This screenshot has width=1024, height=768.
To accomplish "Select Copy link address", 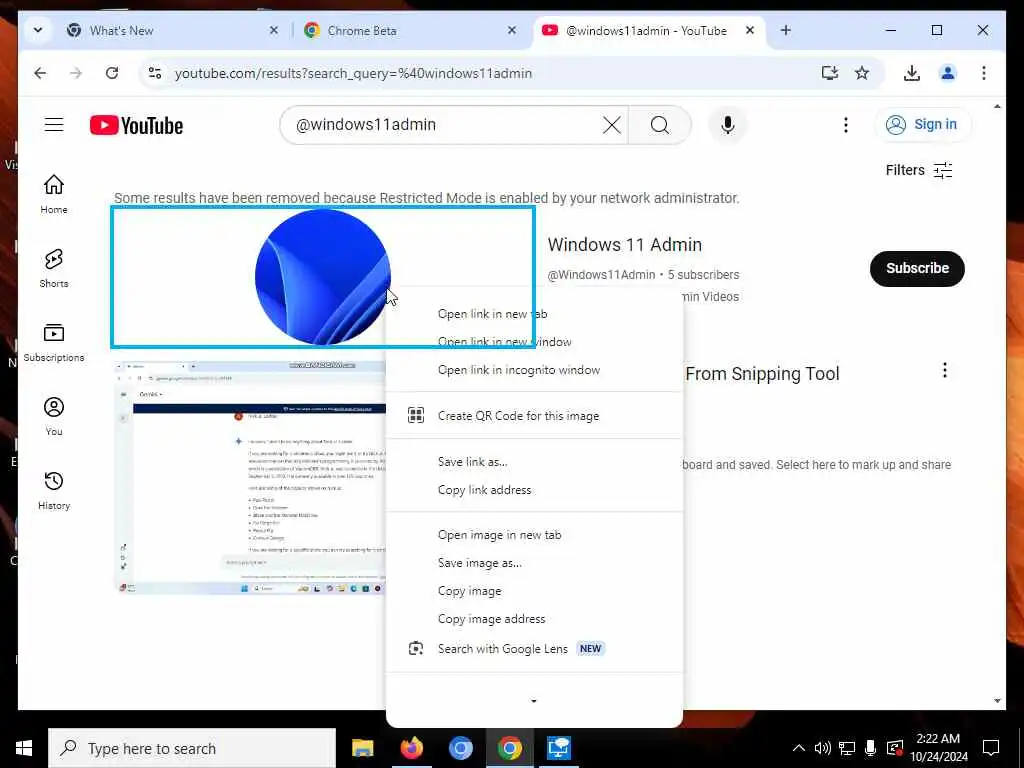I will click(x=534, y=490).
